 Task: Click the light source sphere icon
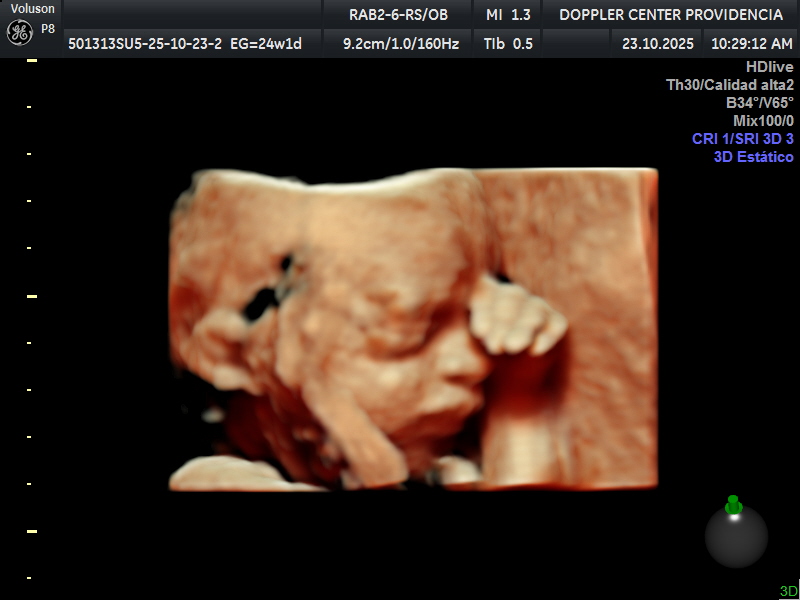click(736, 537)
